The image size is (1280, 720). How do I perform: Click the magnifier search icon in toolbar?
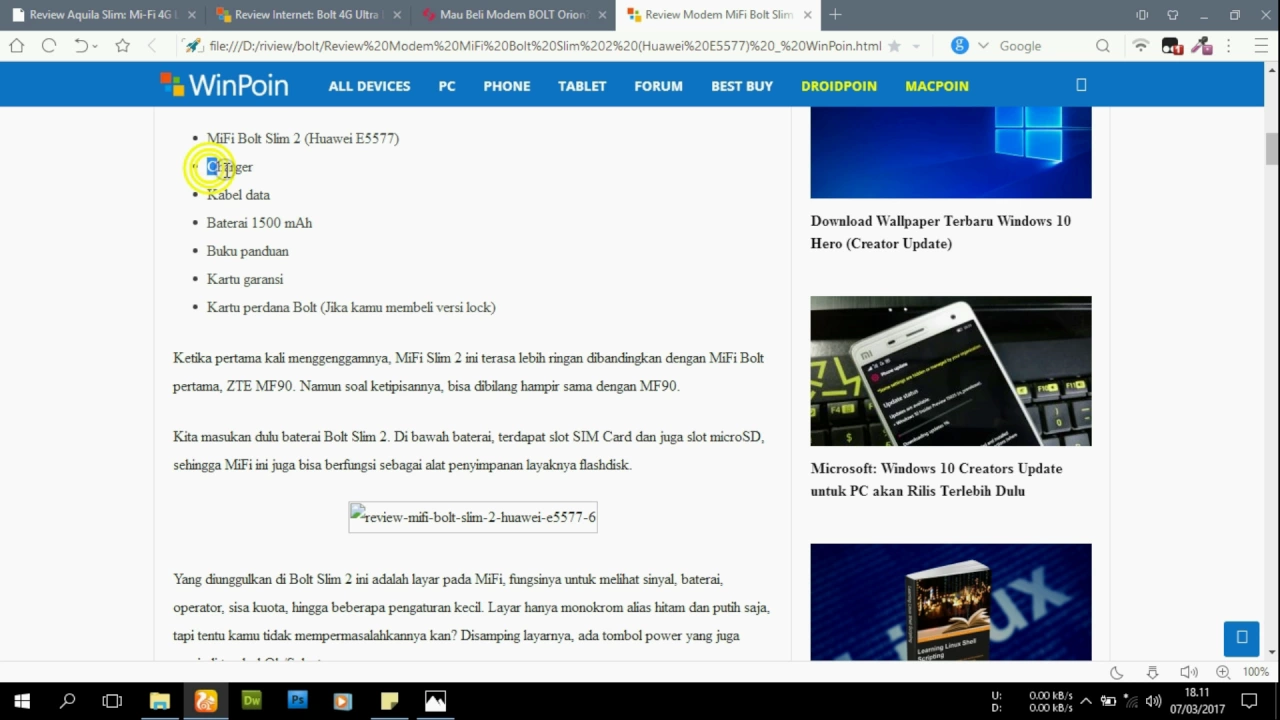(x=1102, y=46)
